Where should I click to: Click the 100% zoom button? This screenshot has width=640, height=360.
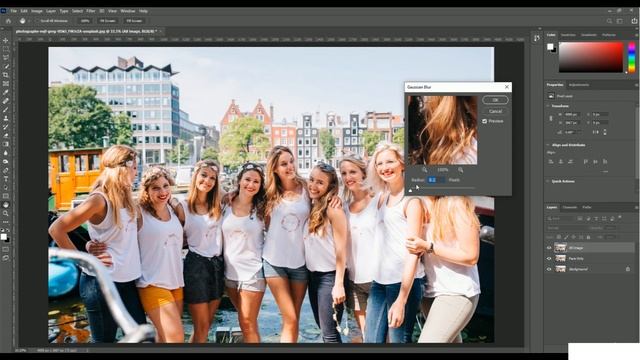[85, 21]
